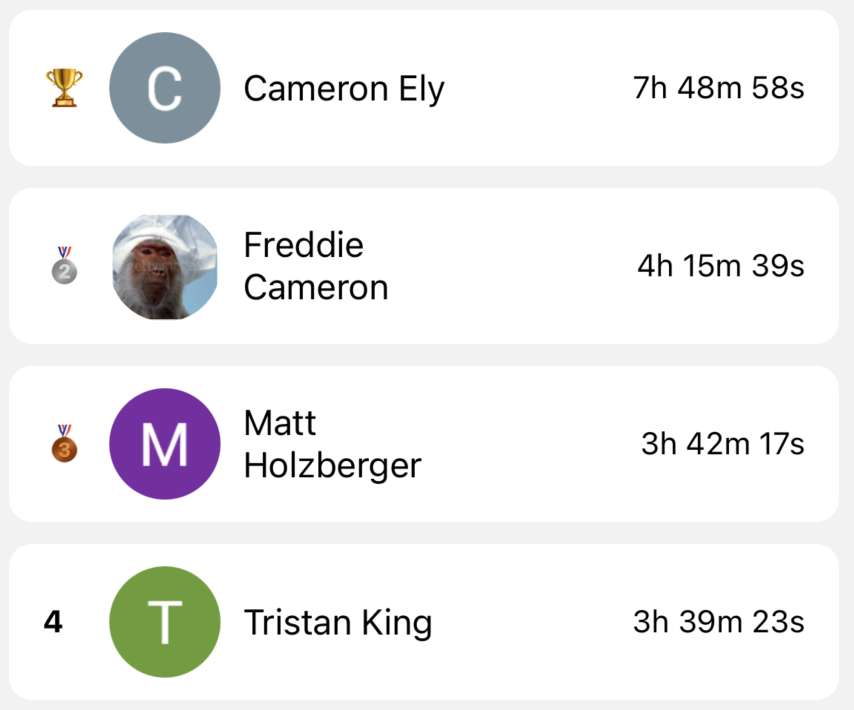Click Tristan King's green T avatar
Image resolution: width=854 pixels, height=710 pixels.
pos(164,621)
